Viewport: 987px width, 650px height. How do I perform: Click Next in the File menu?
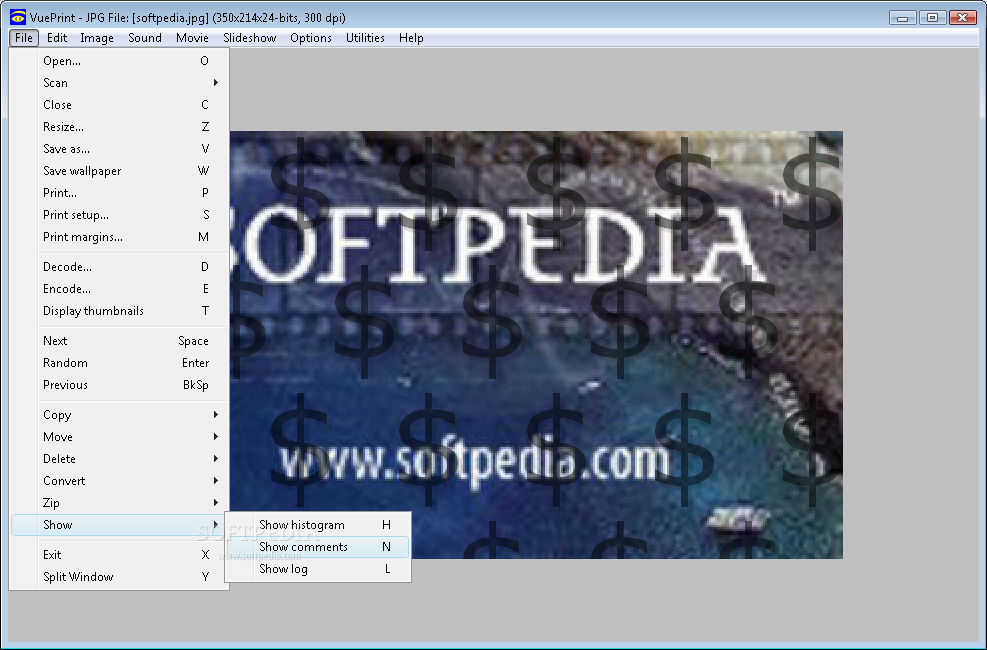coord(120,341)
